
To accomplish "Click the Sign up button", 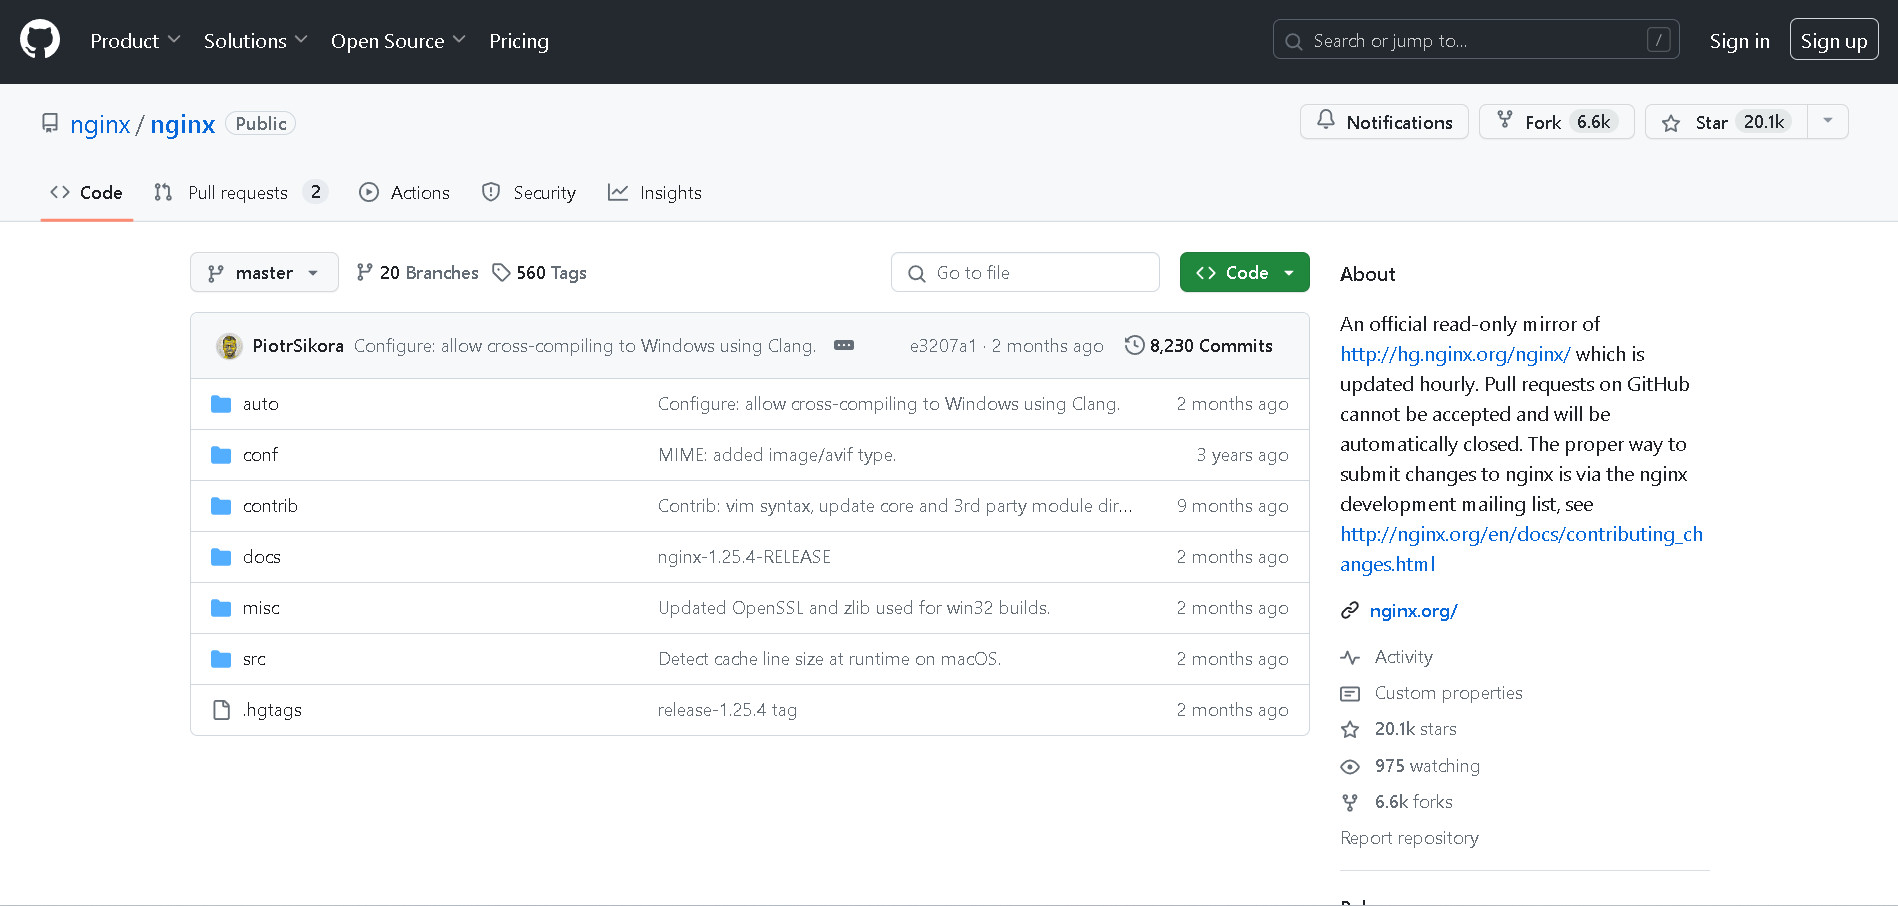I will click(1833, 41).
